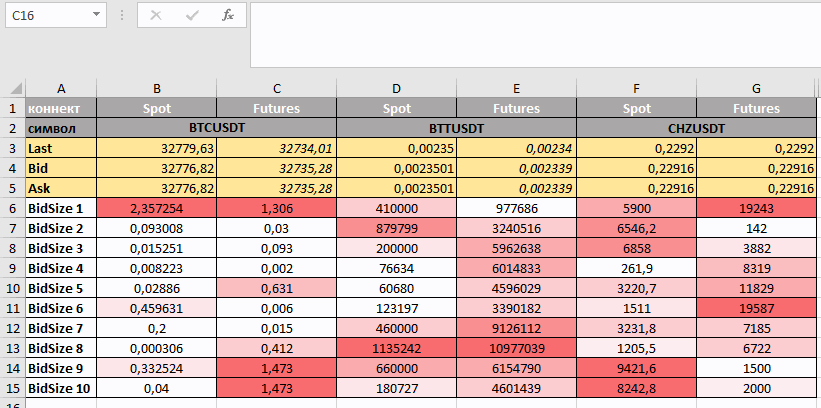This screenshot has height=408, width=821.
Task: Click the three-dot name box resize handle
Action: coord(122,16)
